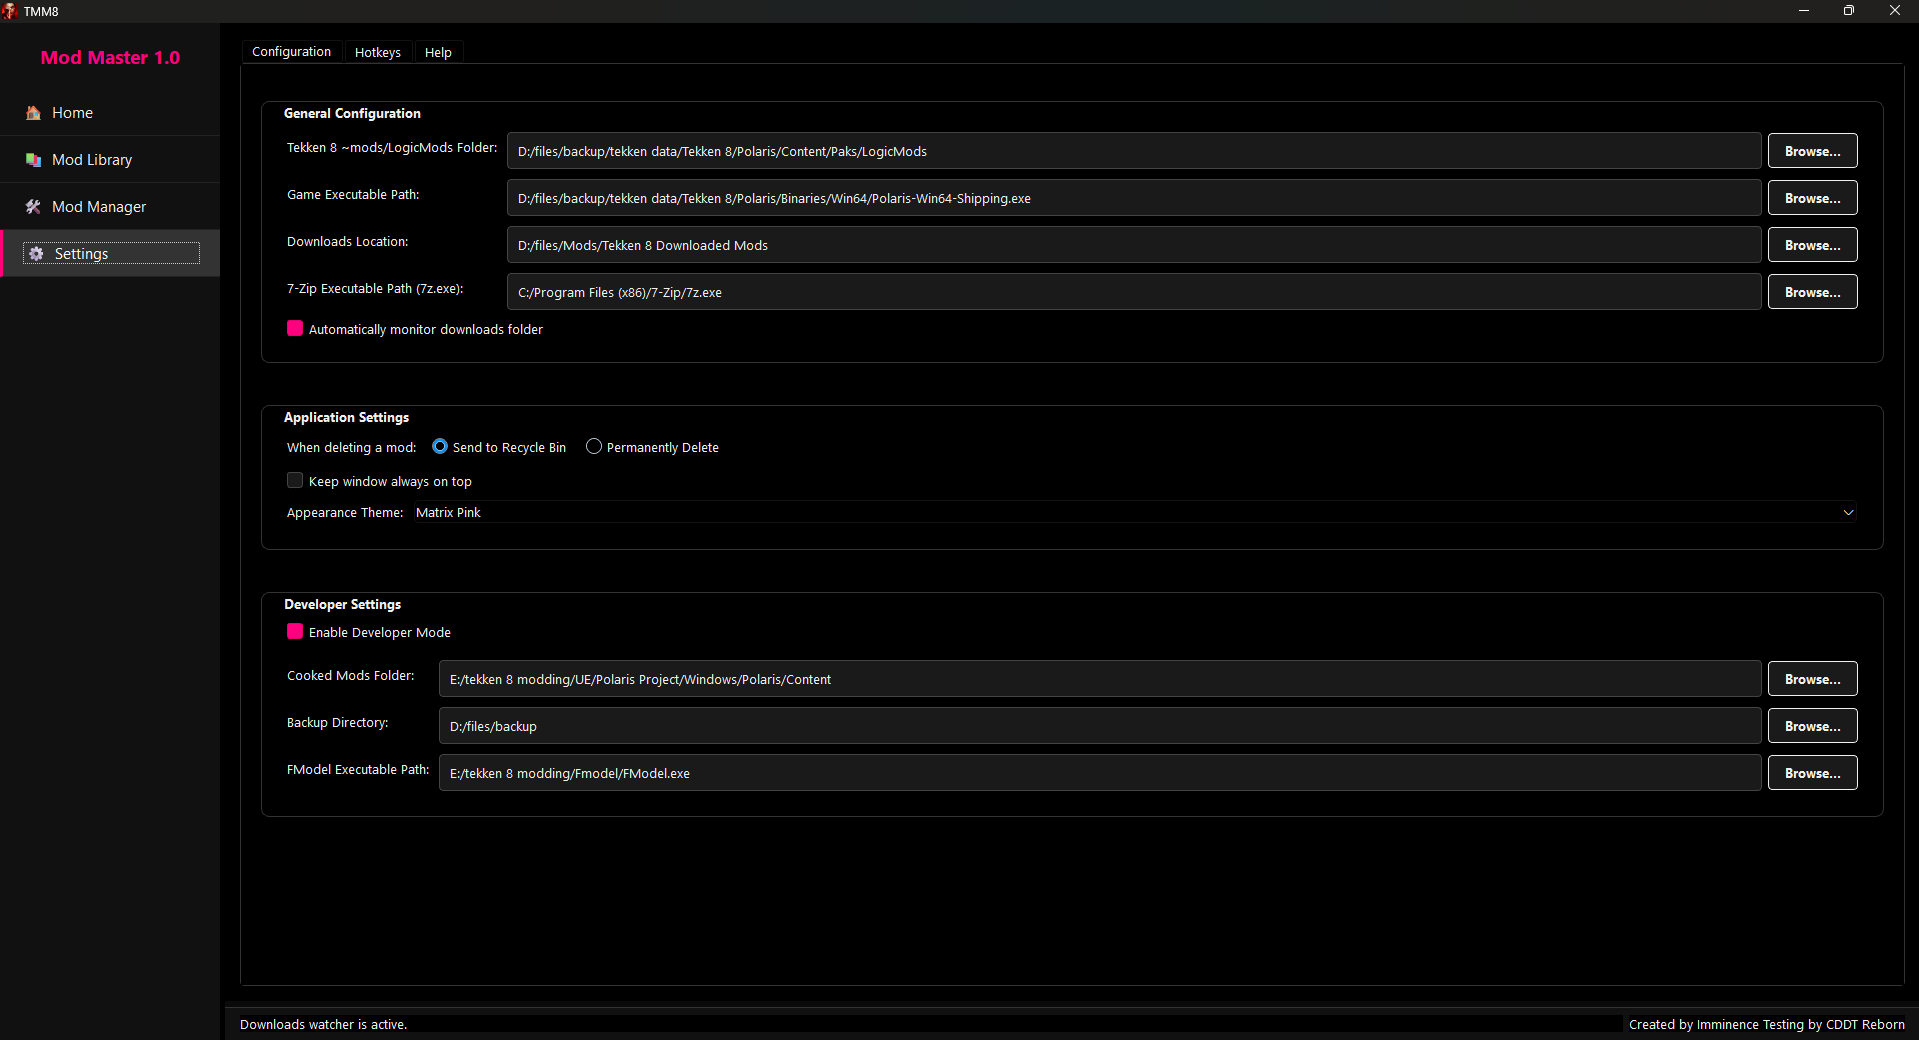This screenshot has width=1919, height=1040.
Task: Click the TMM8 app icon in title bar
Action: tap(10, 11)
